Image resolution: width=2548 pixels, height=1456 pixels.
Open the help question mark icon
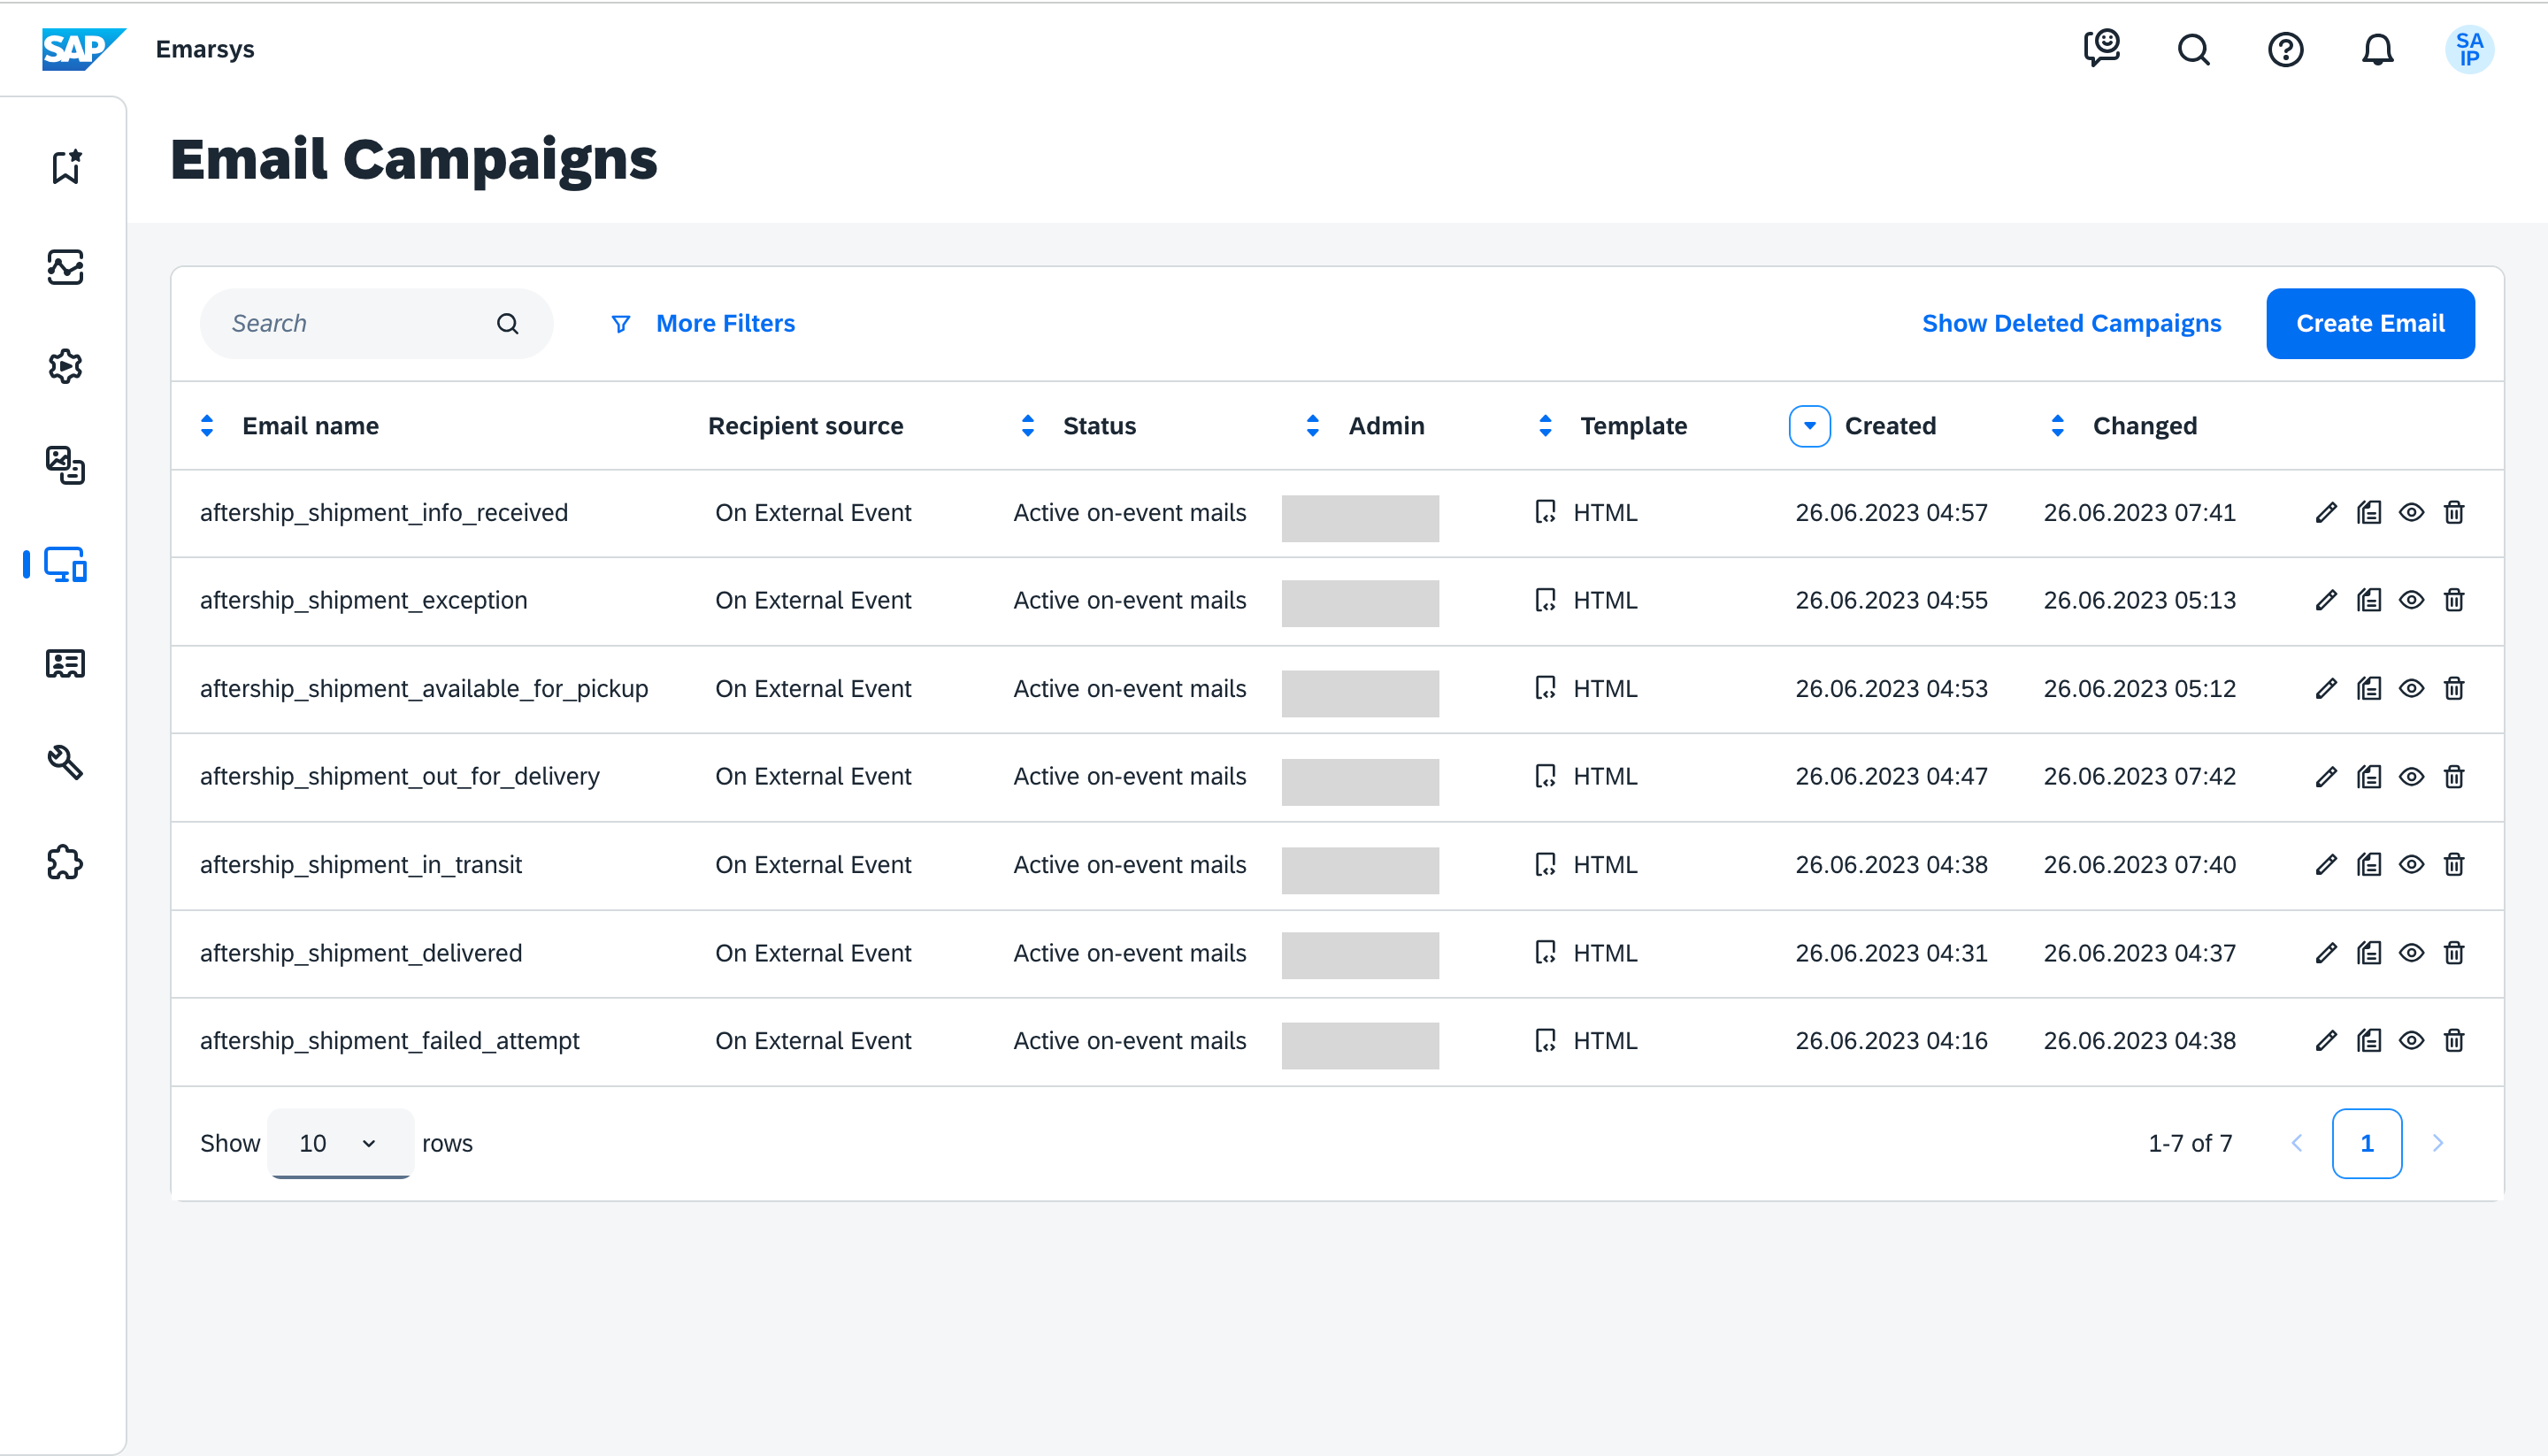pyautogui.click(x=2285, y=49)
